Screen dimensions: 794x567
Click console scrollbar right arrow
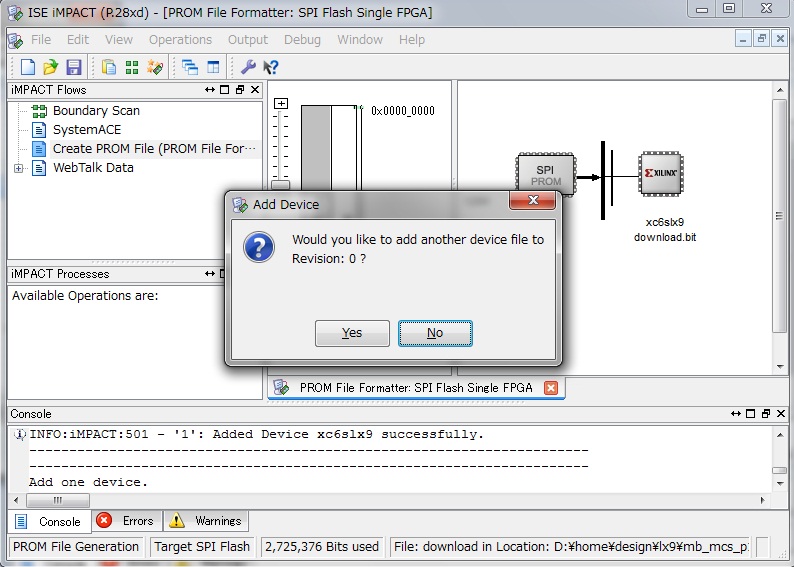[x=763, y=500]
